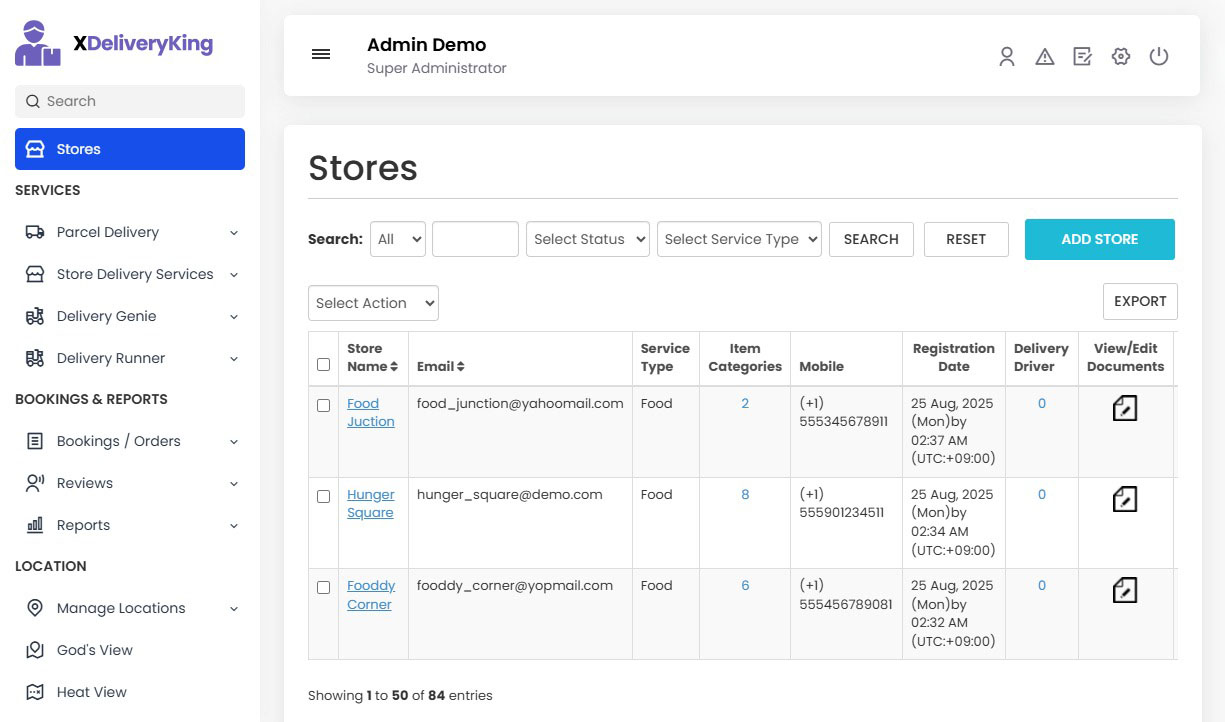Select Manage Locations in the sidebar

pyautogui.click(x=120, y=608)
